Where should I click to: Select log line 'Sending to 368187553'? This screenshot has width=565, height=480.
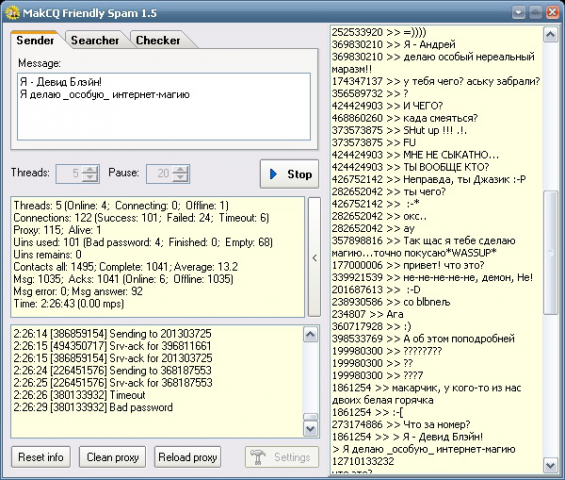coord(112,370)
